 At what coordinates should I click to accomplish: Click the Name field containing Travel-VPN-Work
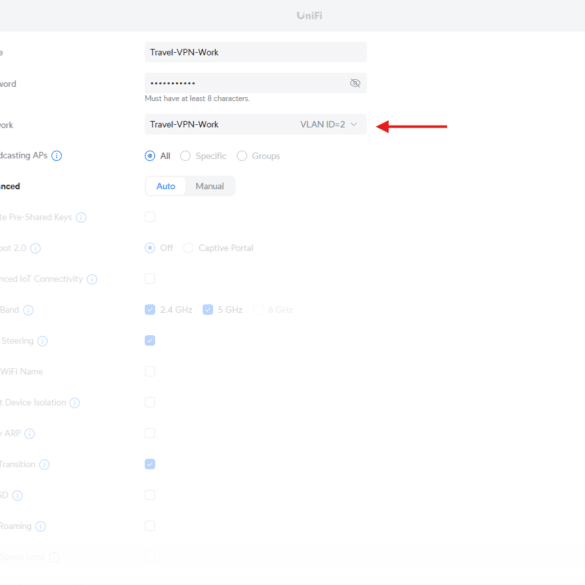click(x=256, y=52)
